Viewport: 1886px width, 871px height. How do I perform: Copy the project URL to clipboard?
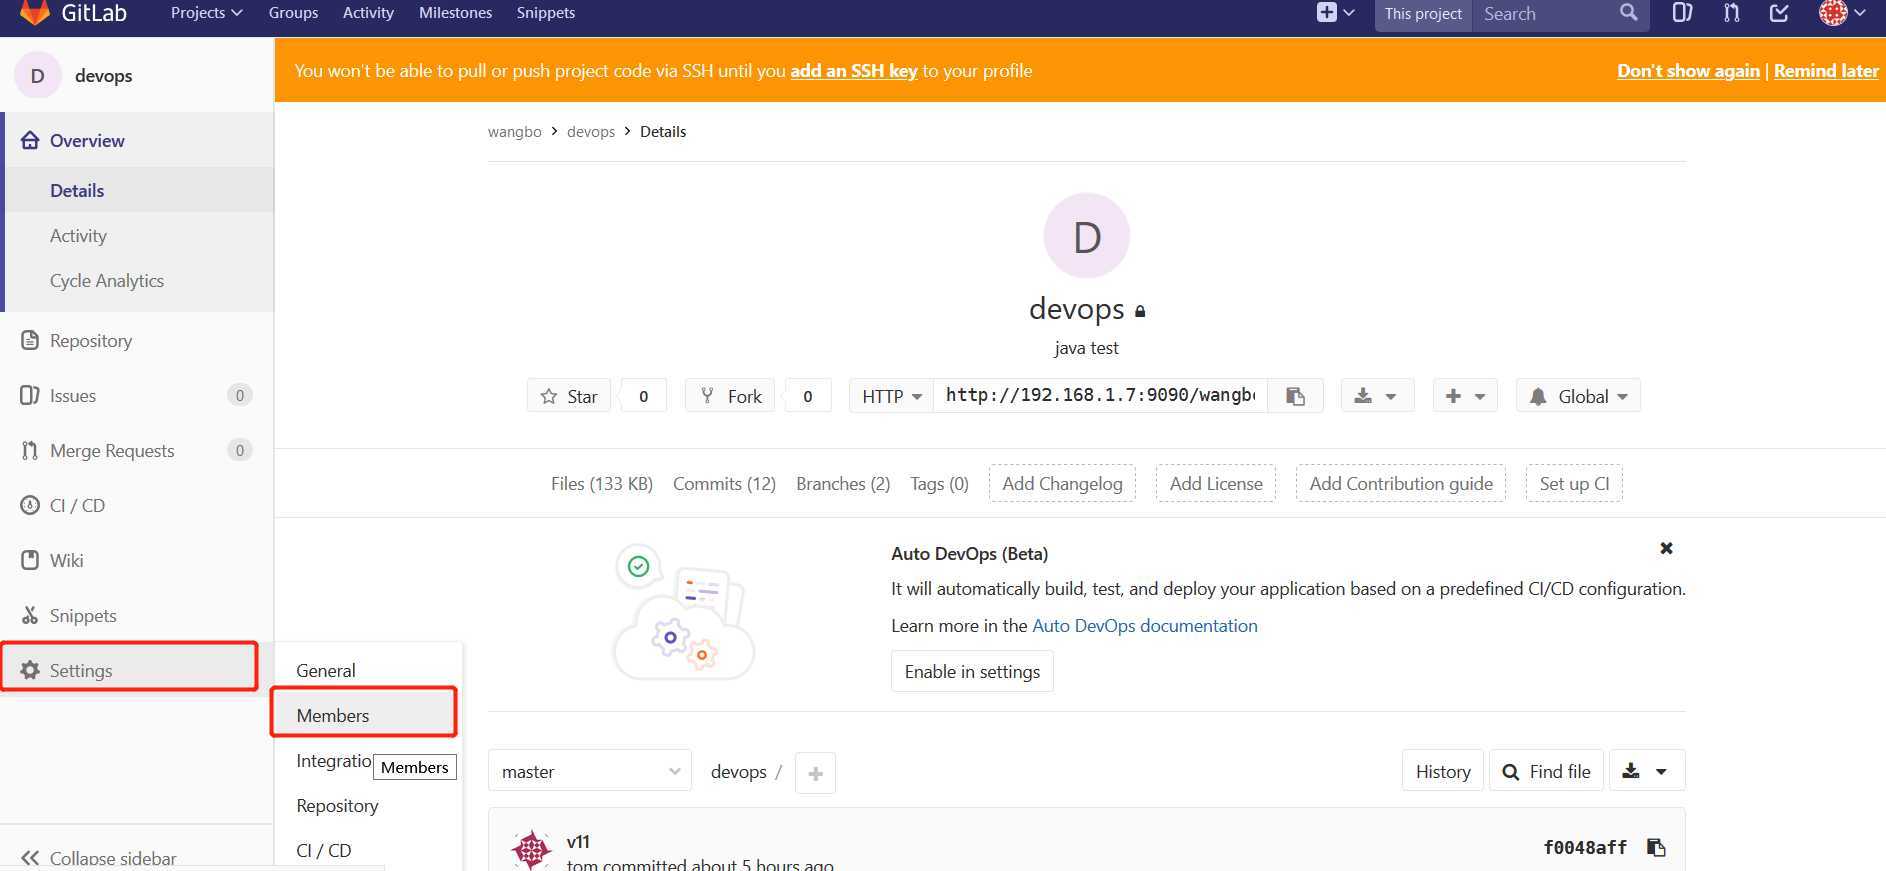point(1295,396)
